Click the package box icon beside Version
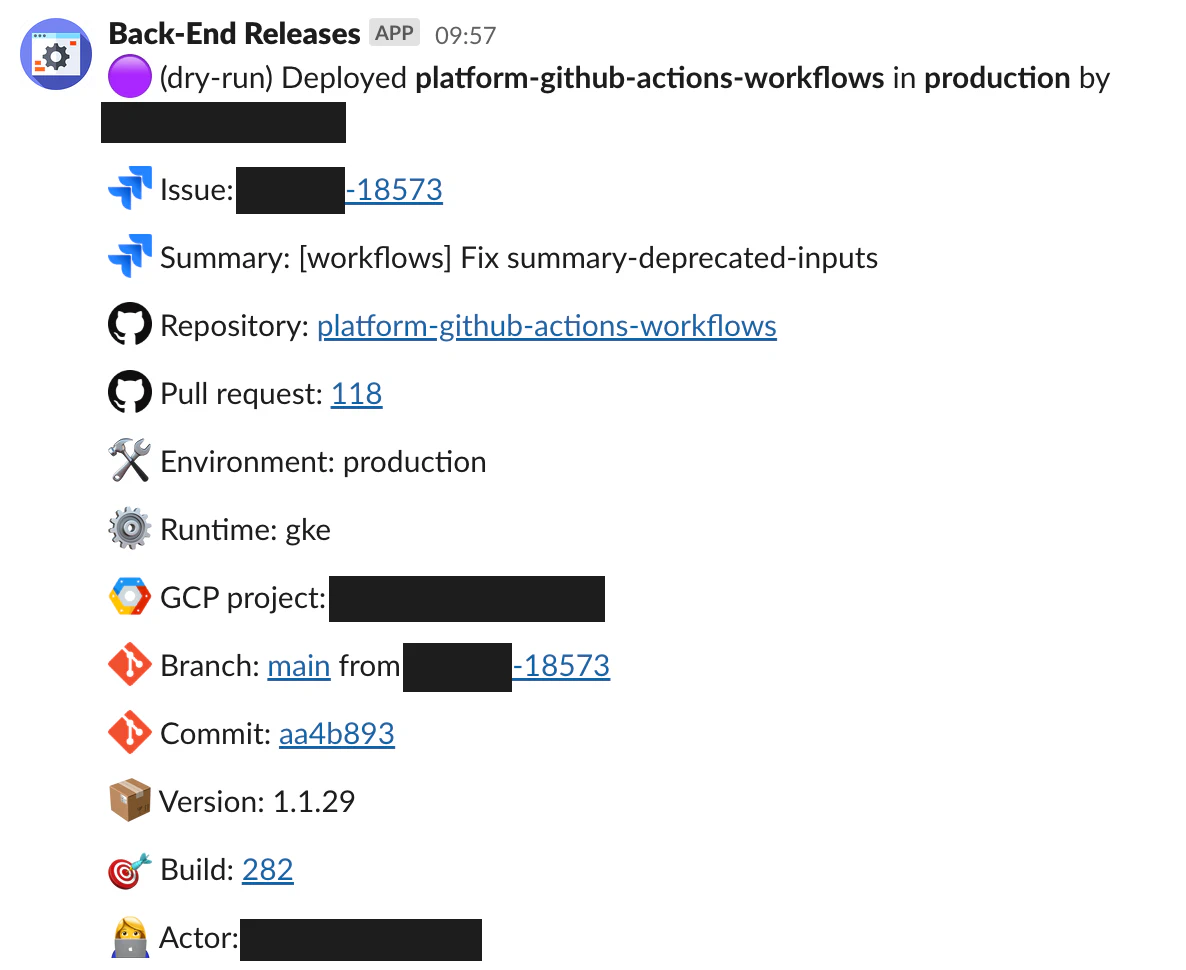Screen dimensions: 1186x970 (x=129, y=801)
